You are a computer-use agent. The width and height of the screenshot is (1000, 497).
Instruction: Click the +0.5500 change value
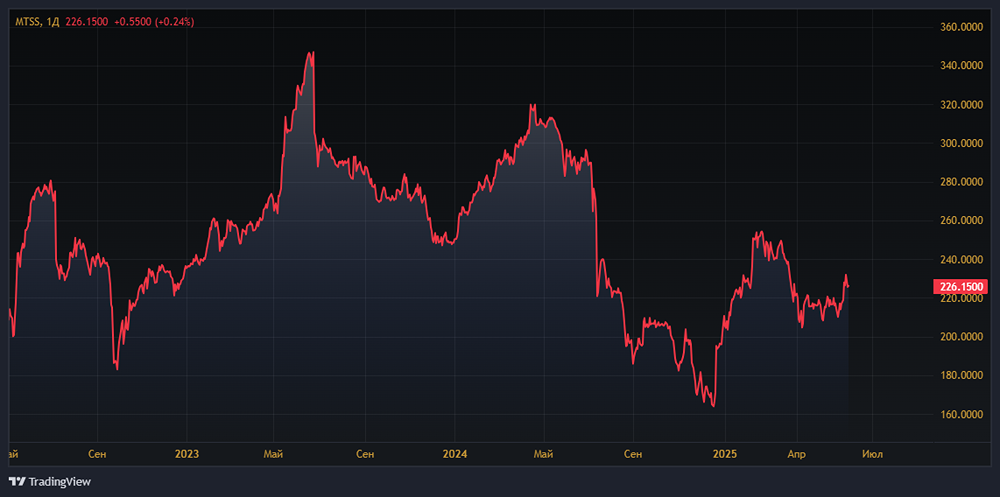(133, 22)
